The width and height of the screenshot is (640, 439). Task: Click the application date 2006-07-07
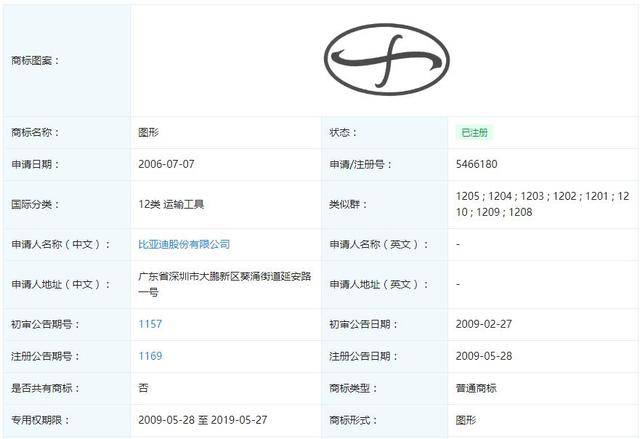tap(166, 164)
